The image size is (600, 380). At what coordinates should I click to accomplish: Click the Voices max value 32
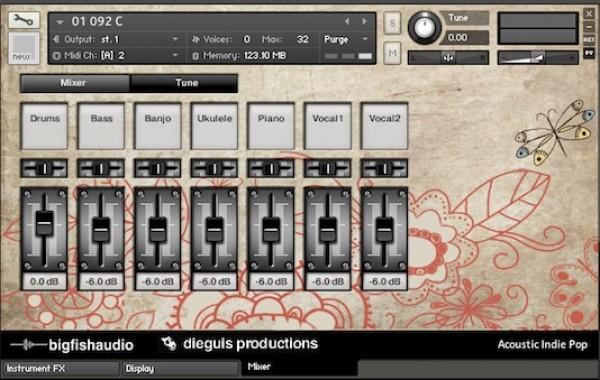click(x=302, y=39)
